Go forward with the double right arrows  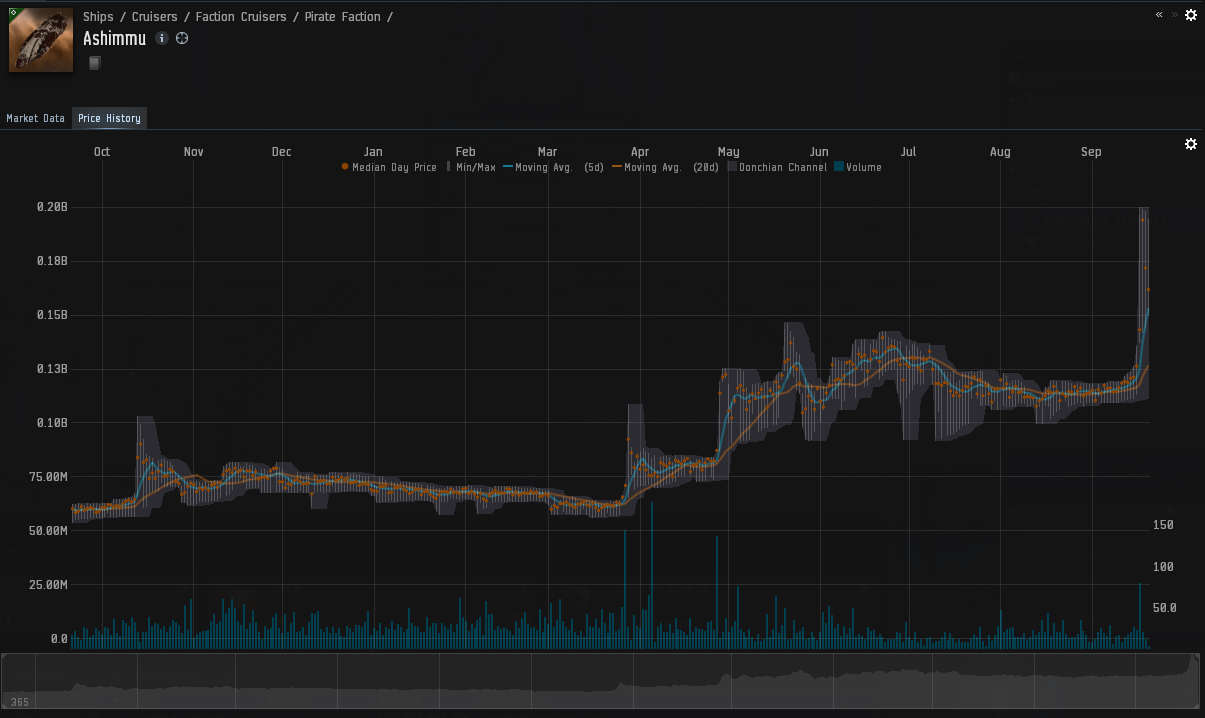click(1174, 15)
